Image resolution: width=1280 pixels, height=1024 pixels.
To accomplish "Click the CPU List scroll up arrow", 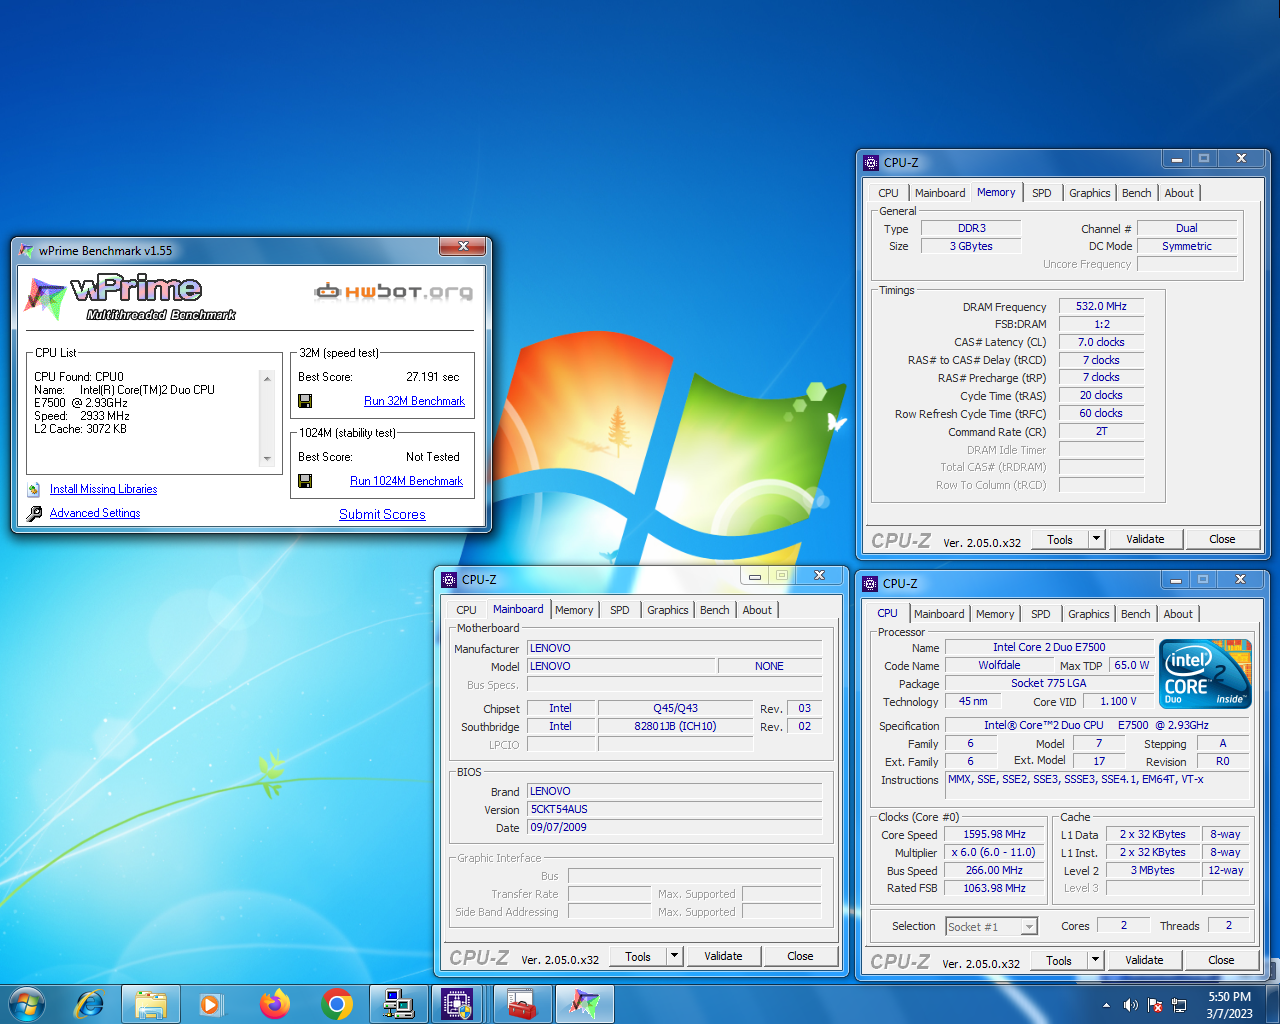I will tap(267, 378).
